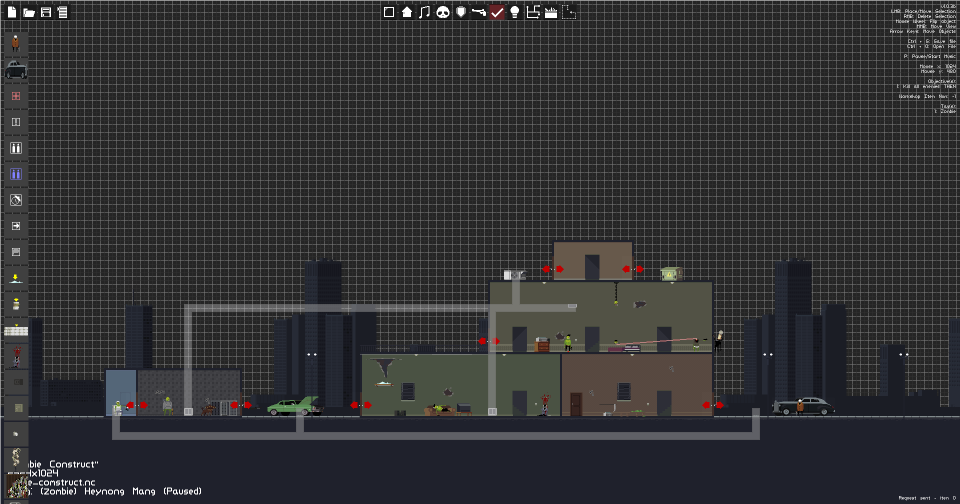Click the green car outside the building

click(293, 406)
